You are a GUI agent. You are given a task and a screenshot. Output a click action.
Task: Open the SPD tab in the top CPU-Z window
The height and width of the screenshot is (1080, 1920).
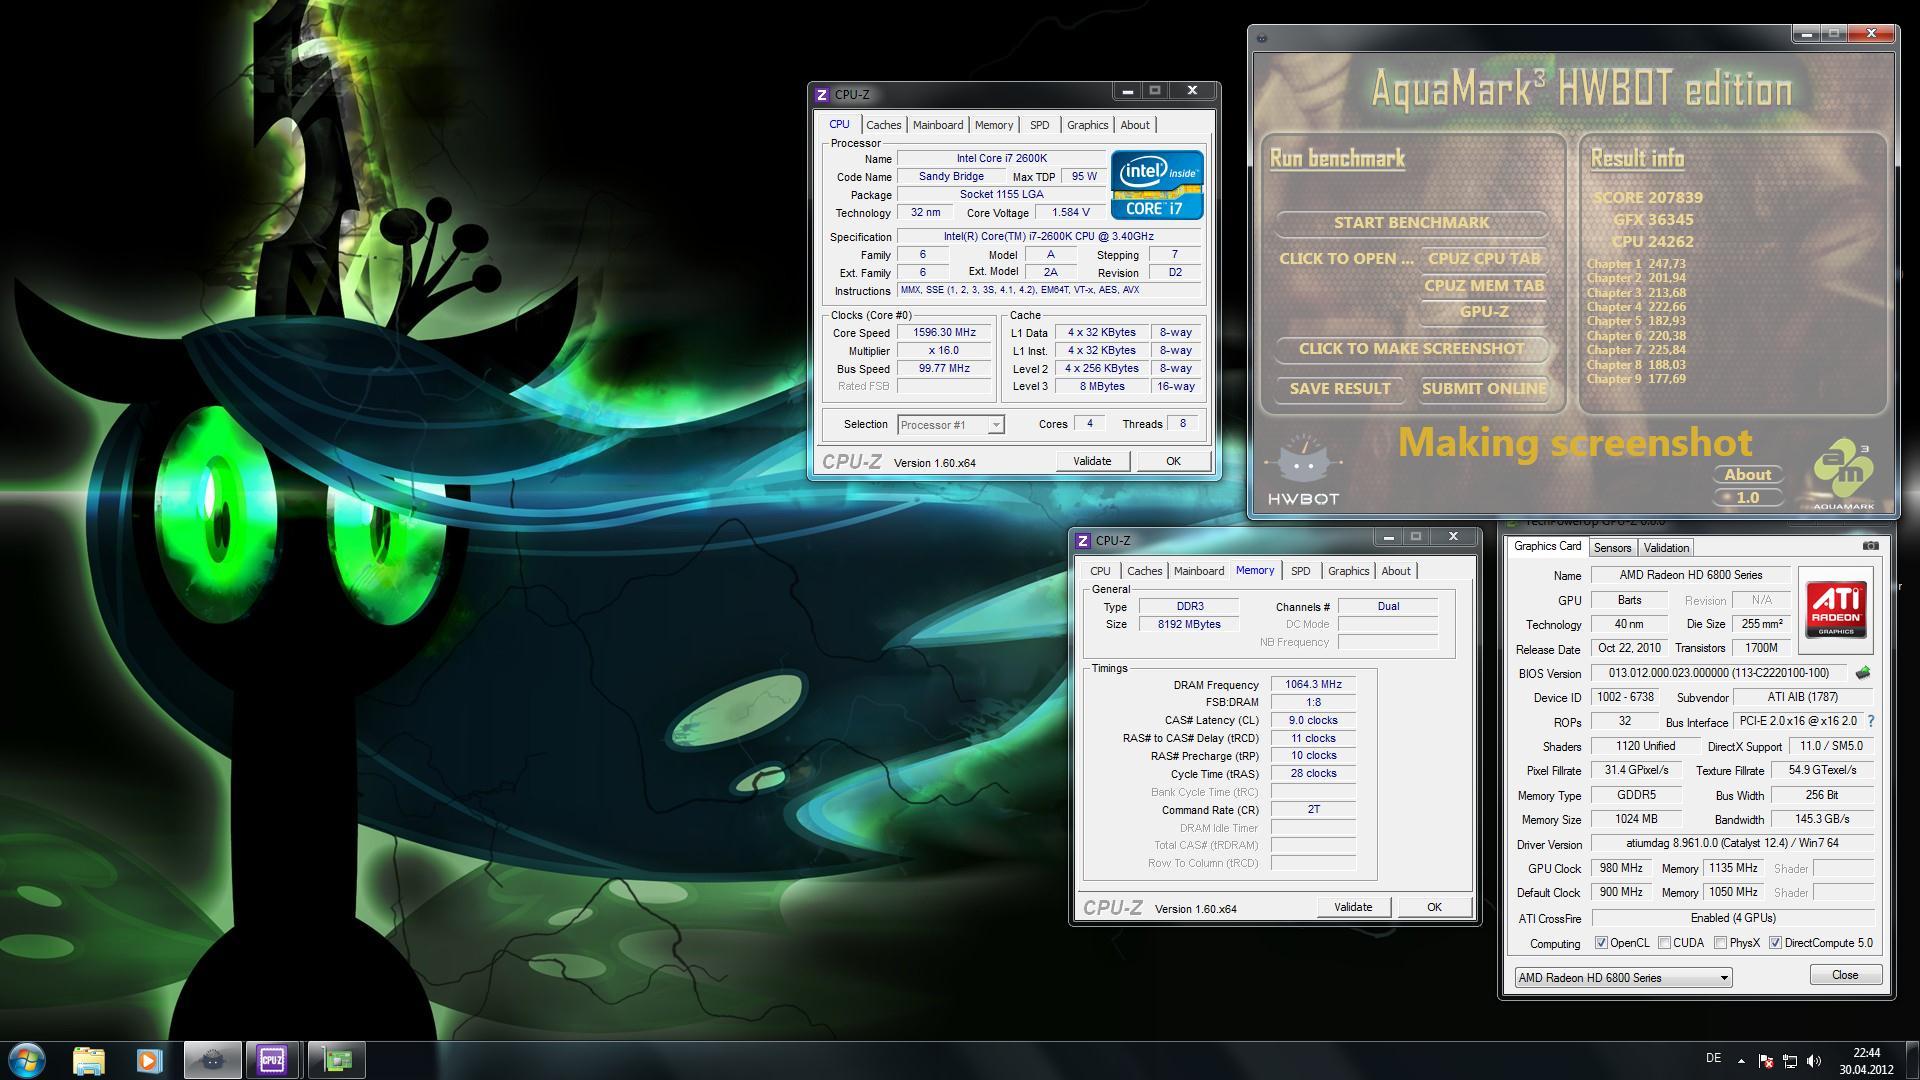click(x=1040, y=125)
